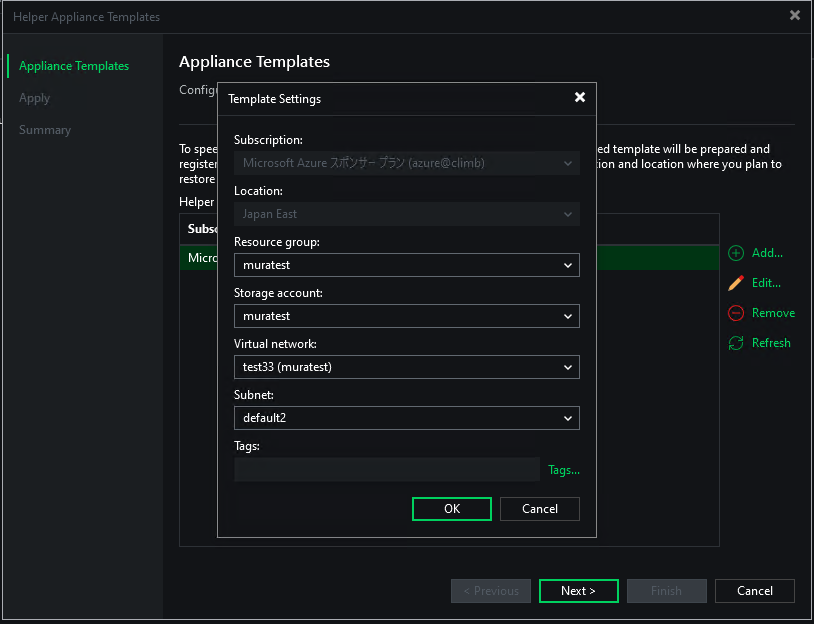
Task: Select the Appliance Templates wizard step
Action: coord(74,66)
